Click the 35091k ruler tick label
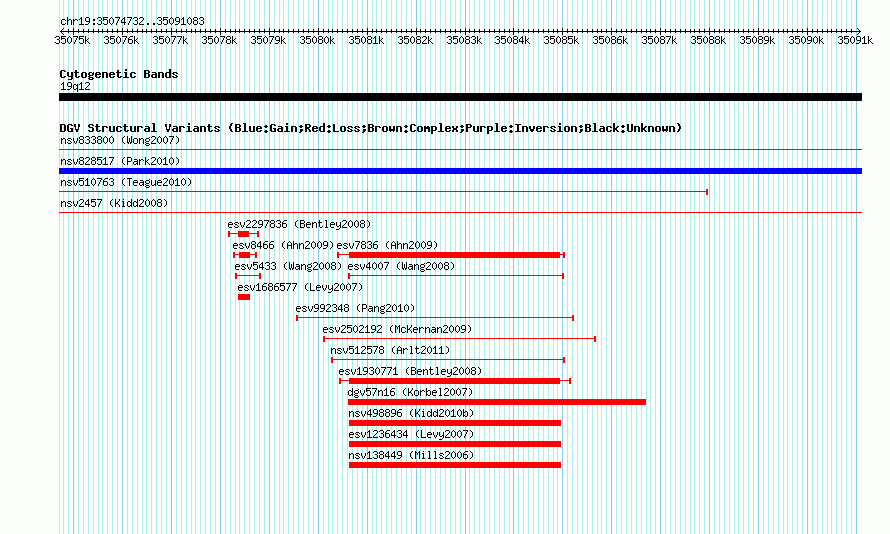The width and height of the screenshot is (890, 534). [x=855, y=40]
